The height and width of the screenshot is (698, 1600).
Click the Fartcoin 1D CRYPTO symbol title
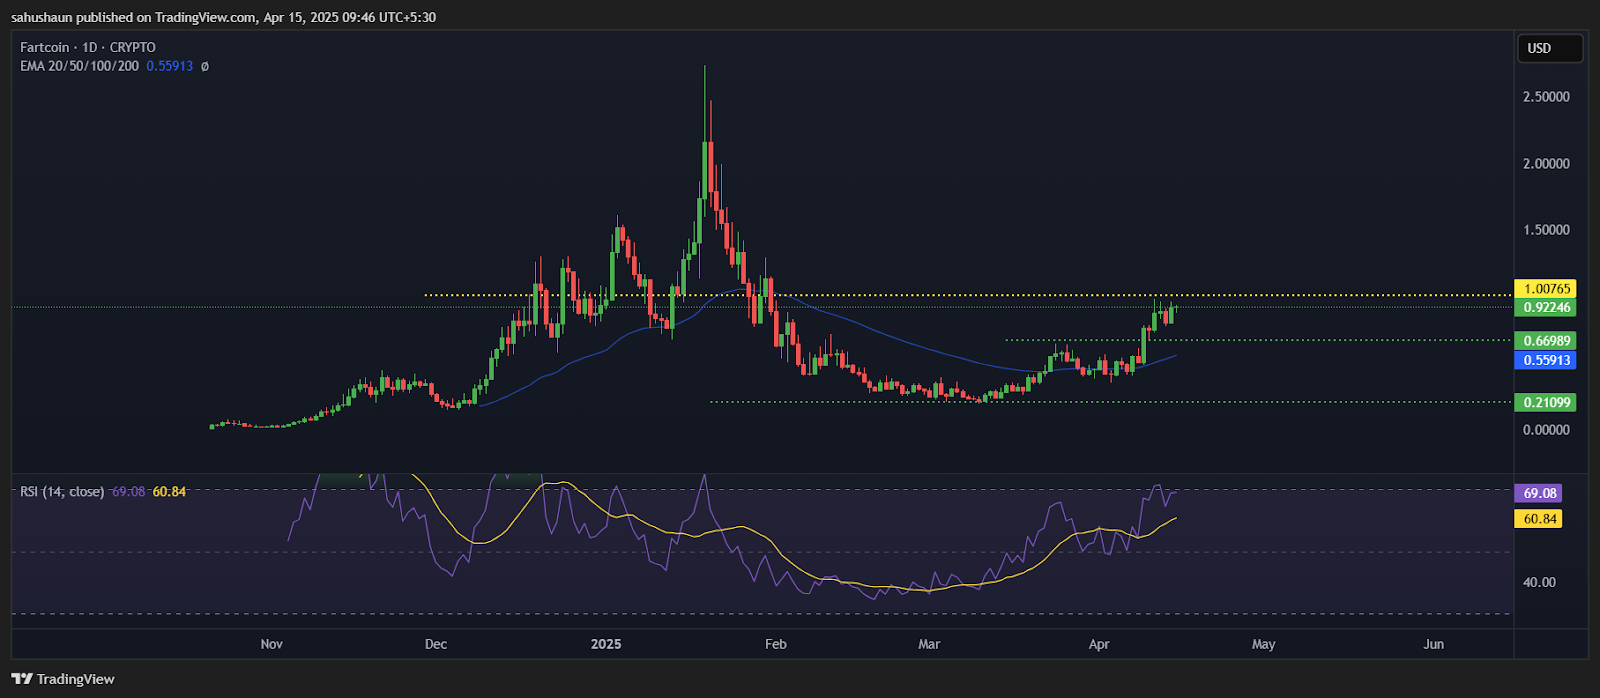coord(88,47)
